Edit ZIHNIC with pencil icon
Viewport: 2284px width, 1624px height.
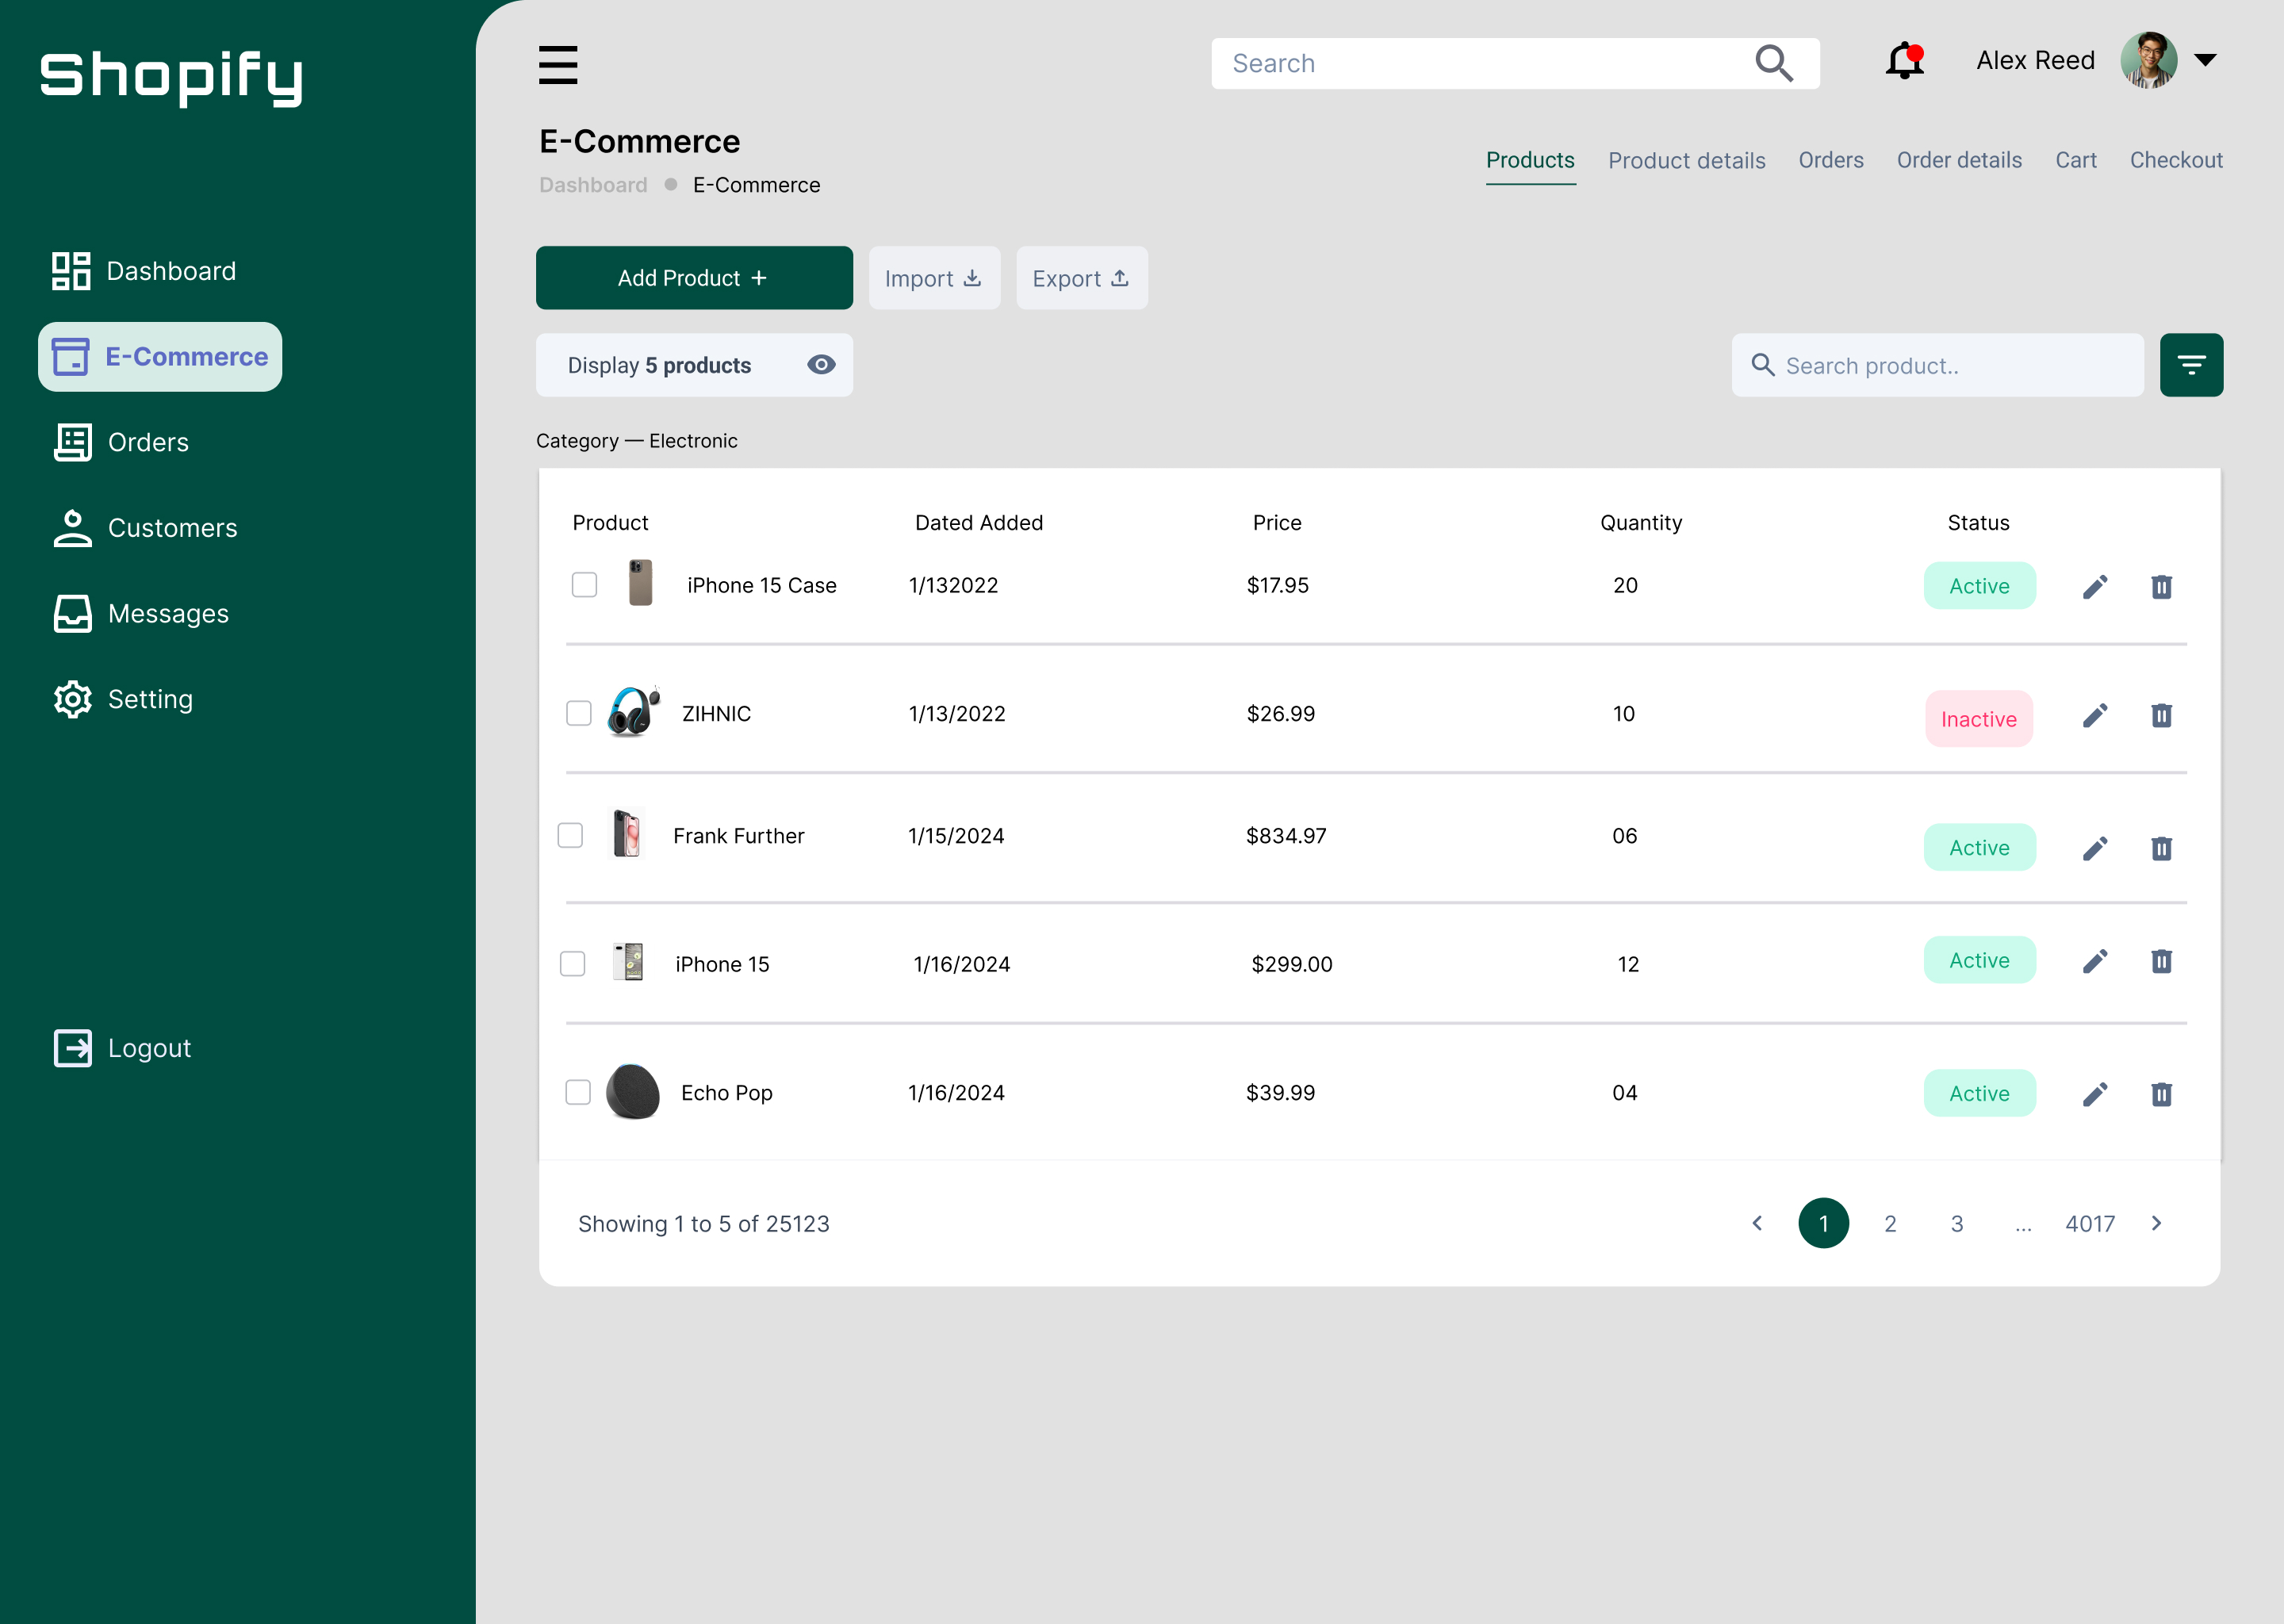click(x=2095, y=716)
